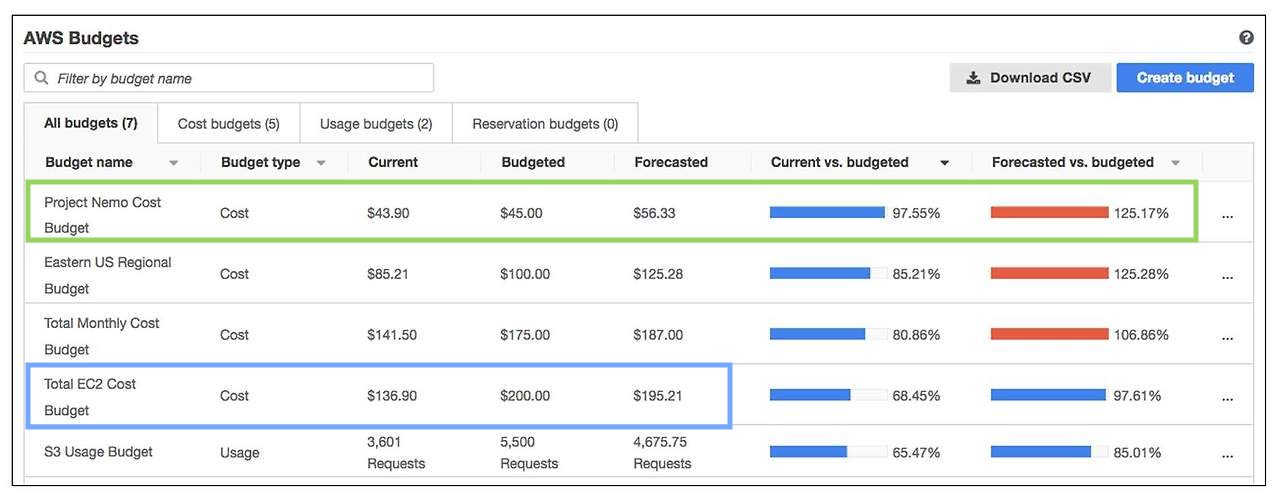Image resolution: width=1280 pixels, height=500 pixels.
Task: Open actions menu for Project Nemo Cost Budget
Action: (x=1228, y=215)
